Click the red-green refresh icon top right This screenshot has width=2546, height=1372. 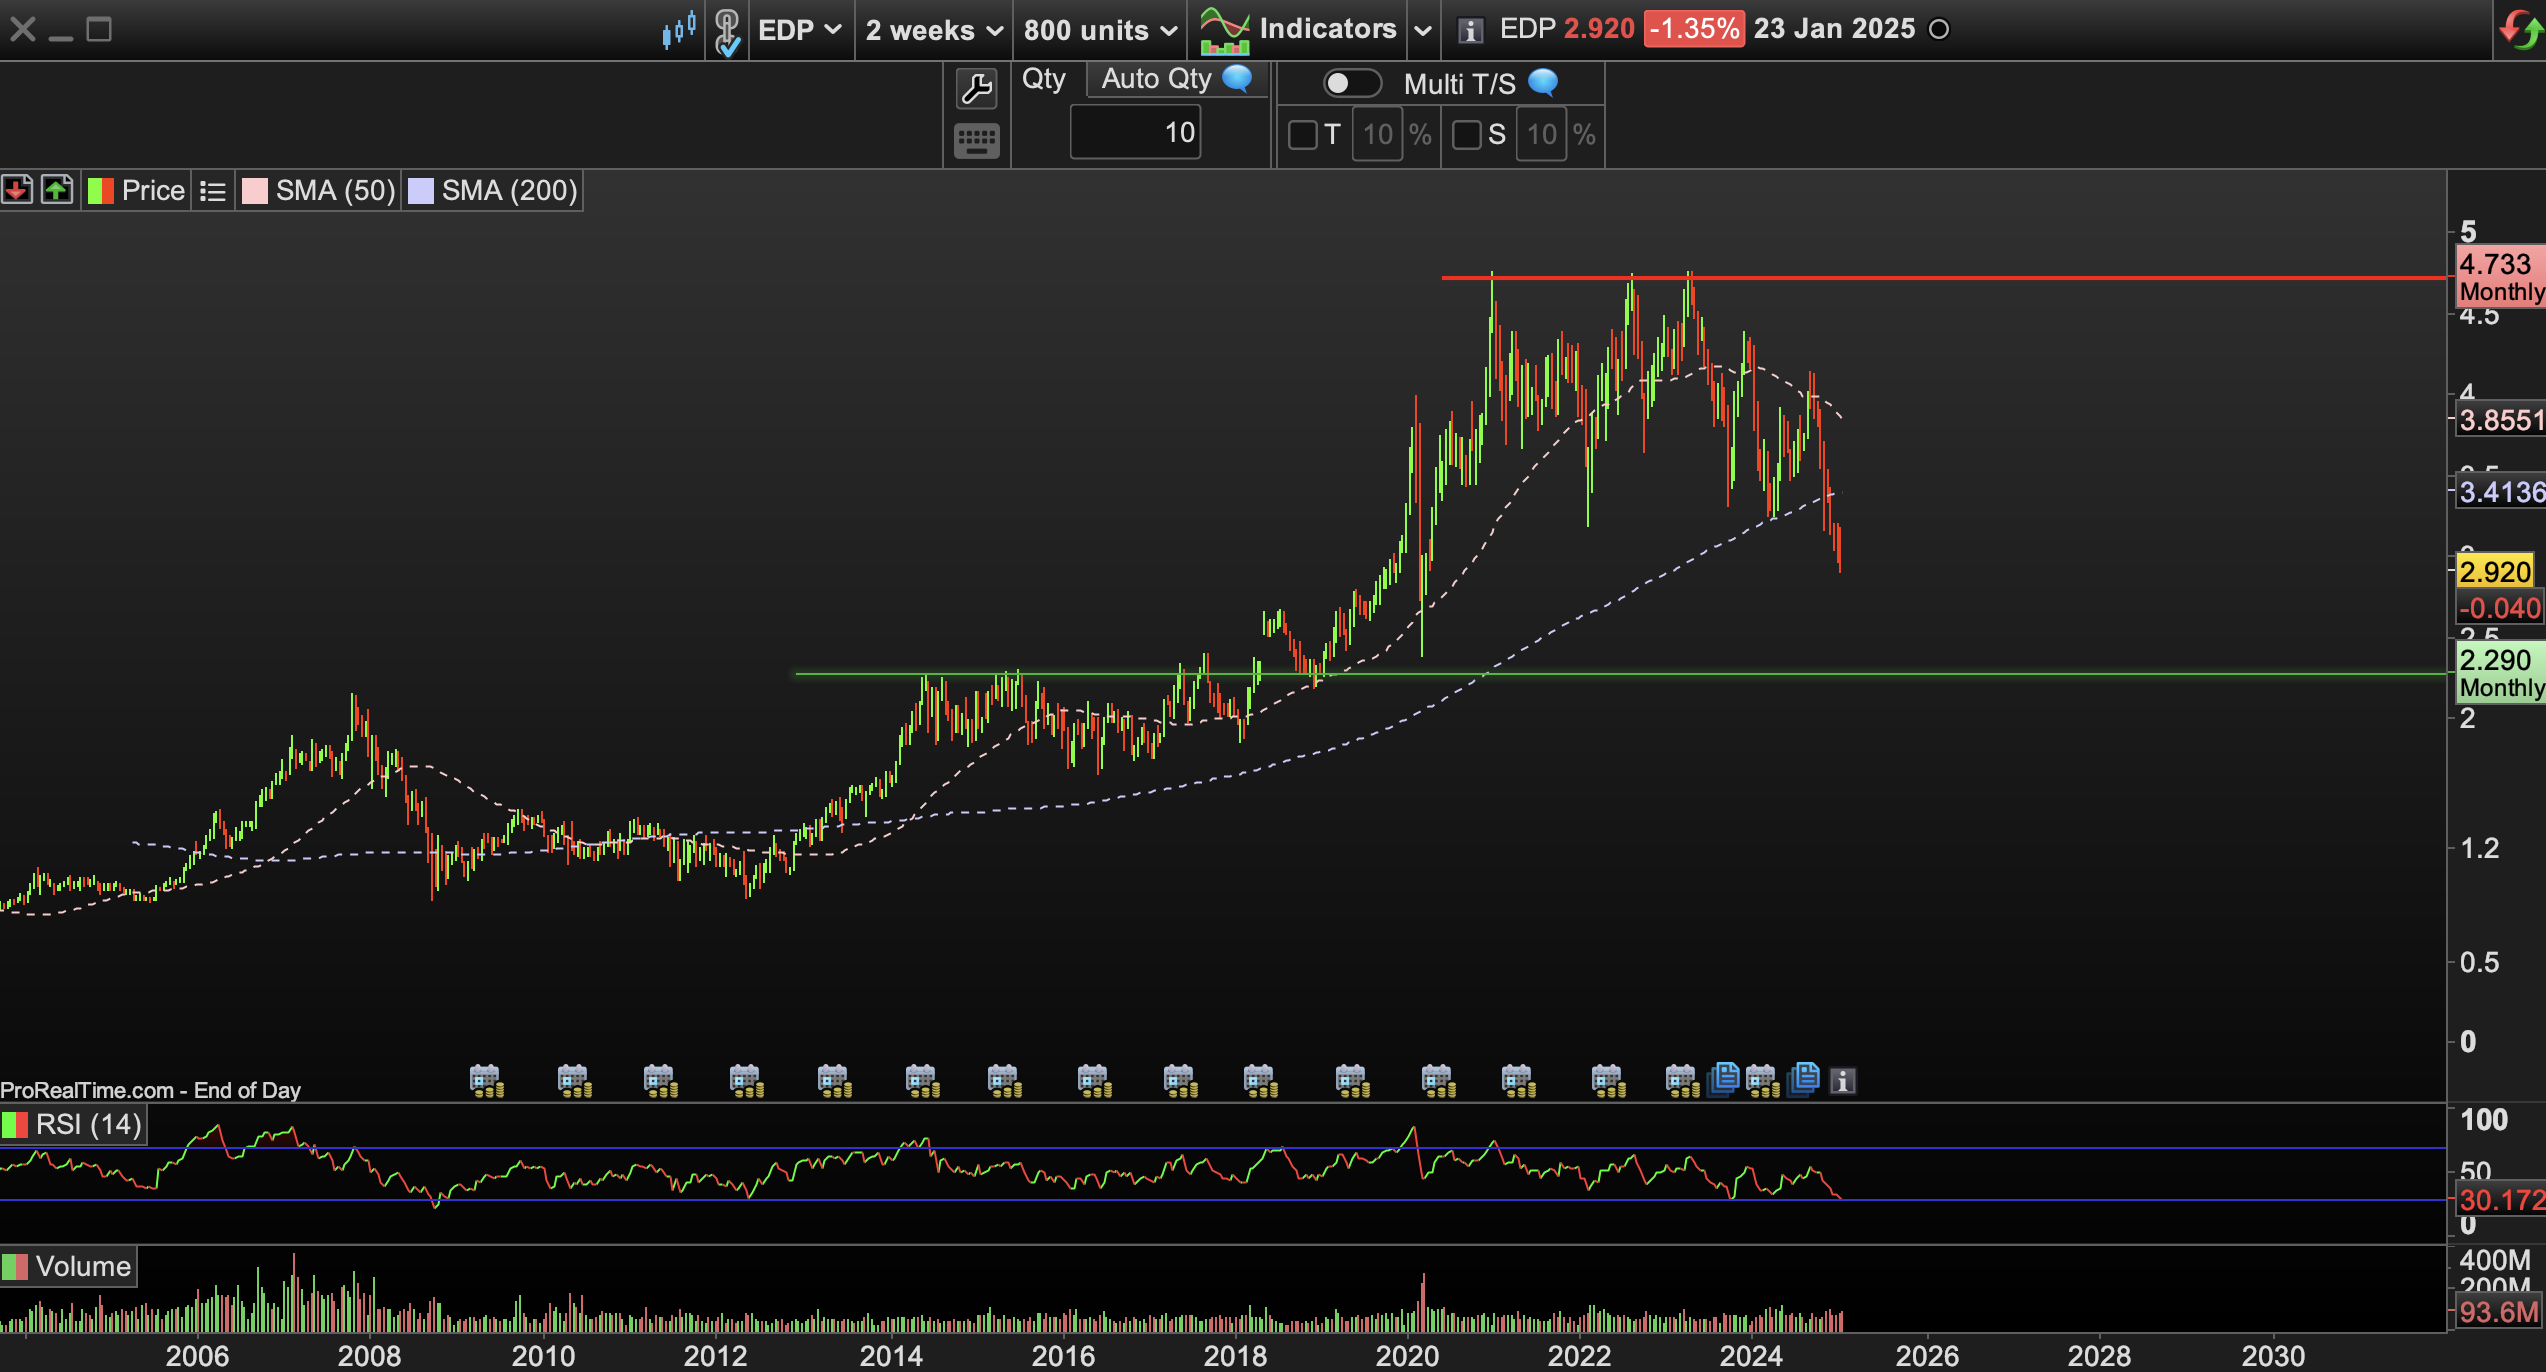coord(2521,30)
